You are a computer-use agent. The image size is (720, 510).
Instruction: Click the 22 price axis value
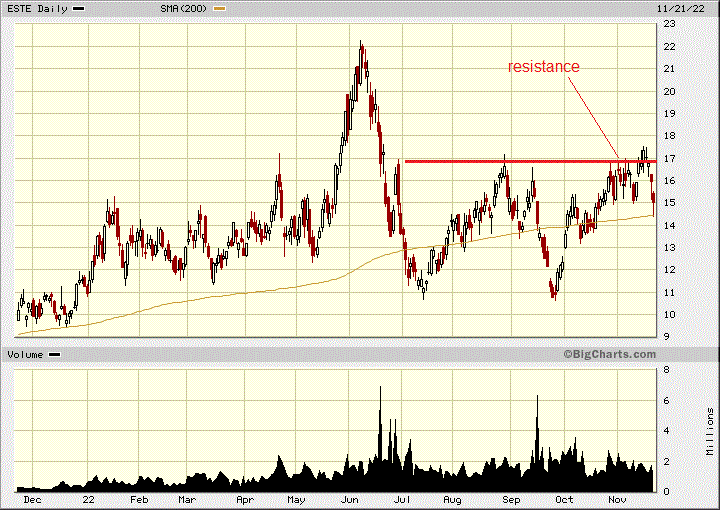[669, 46]
